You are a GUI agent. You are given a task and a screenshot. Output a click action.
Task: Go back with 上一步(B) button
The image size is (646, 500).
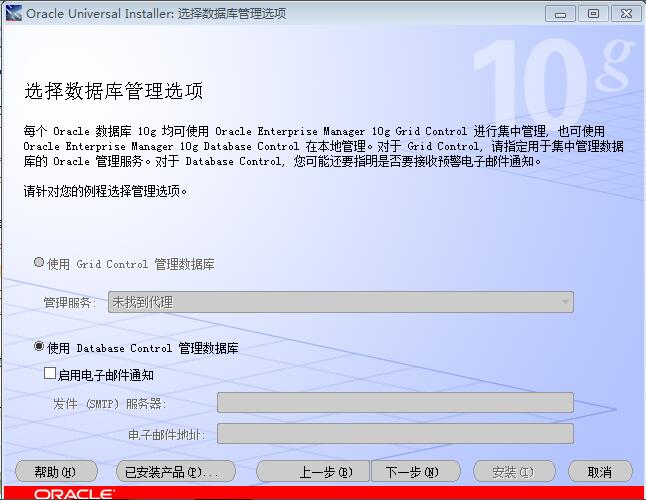[x=313, y=472]
